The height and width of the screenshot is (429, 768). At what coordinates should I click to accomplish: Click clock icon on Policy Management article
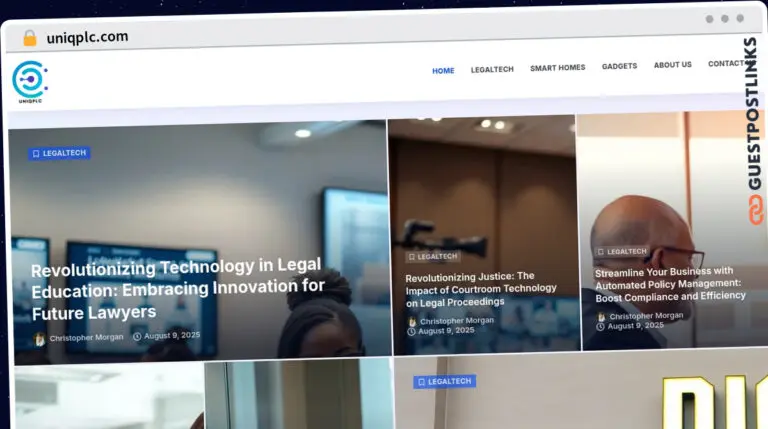click(x=600, y=327)
